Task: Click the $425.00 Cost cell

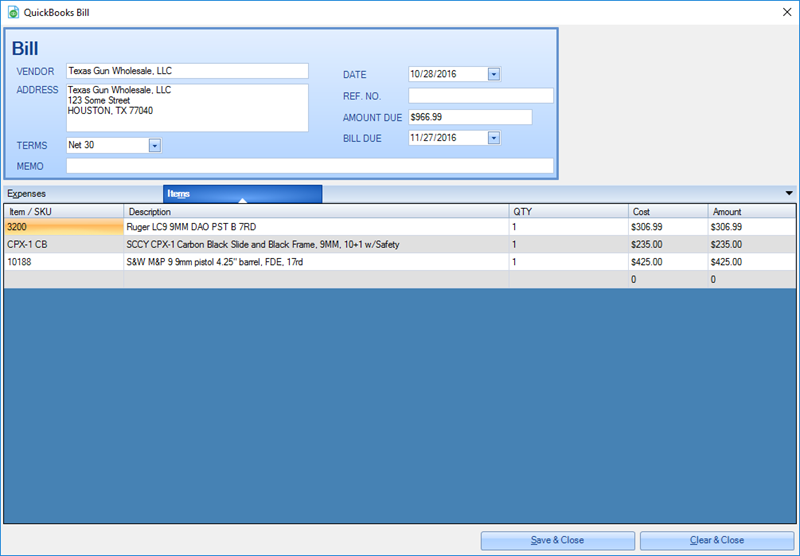Action: coord(668,262)
